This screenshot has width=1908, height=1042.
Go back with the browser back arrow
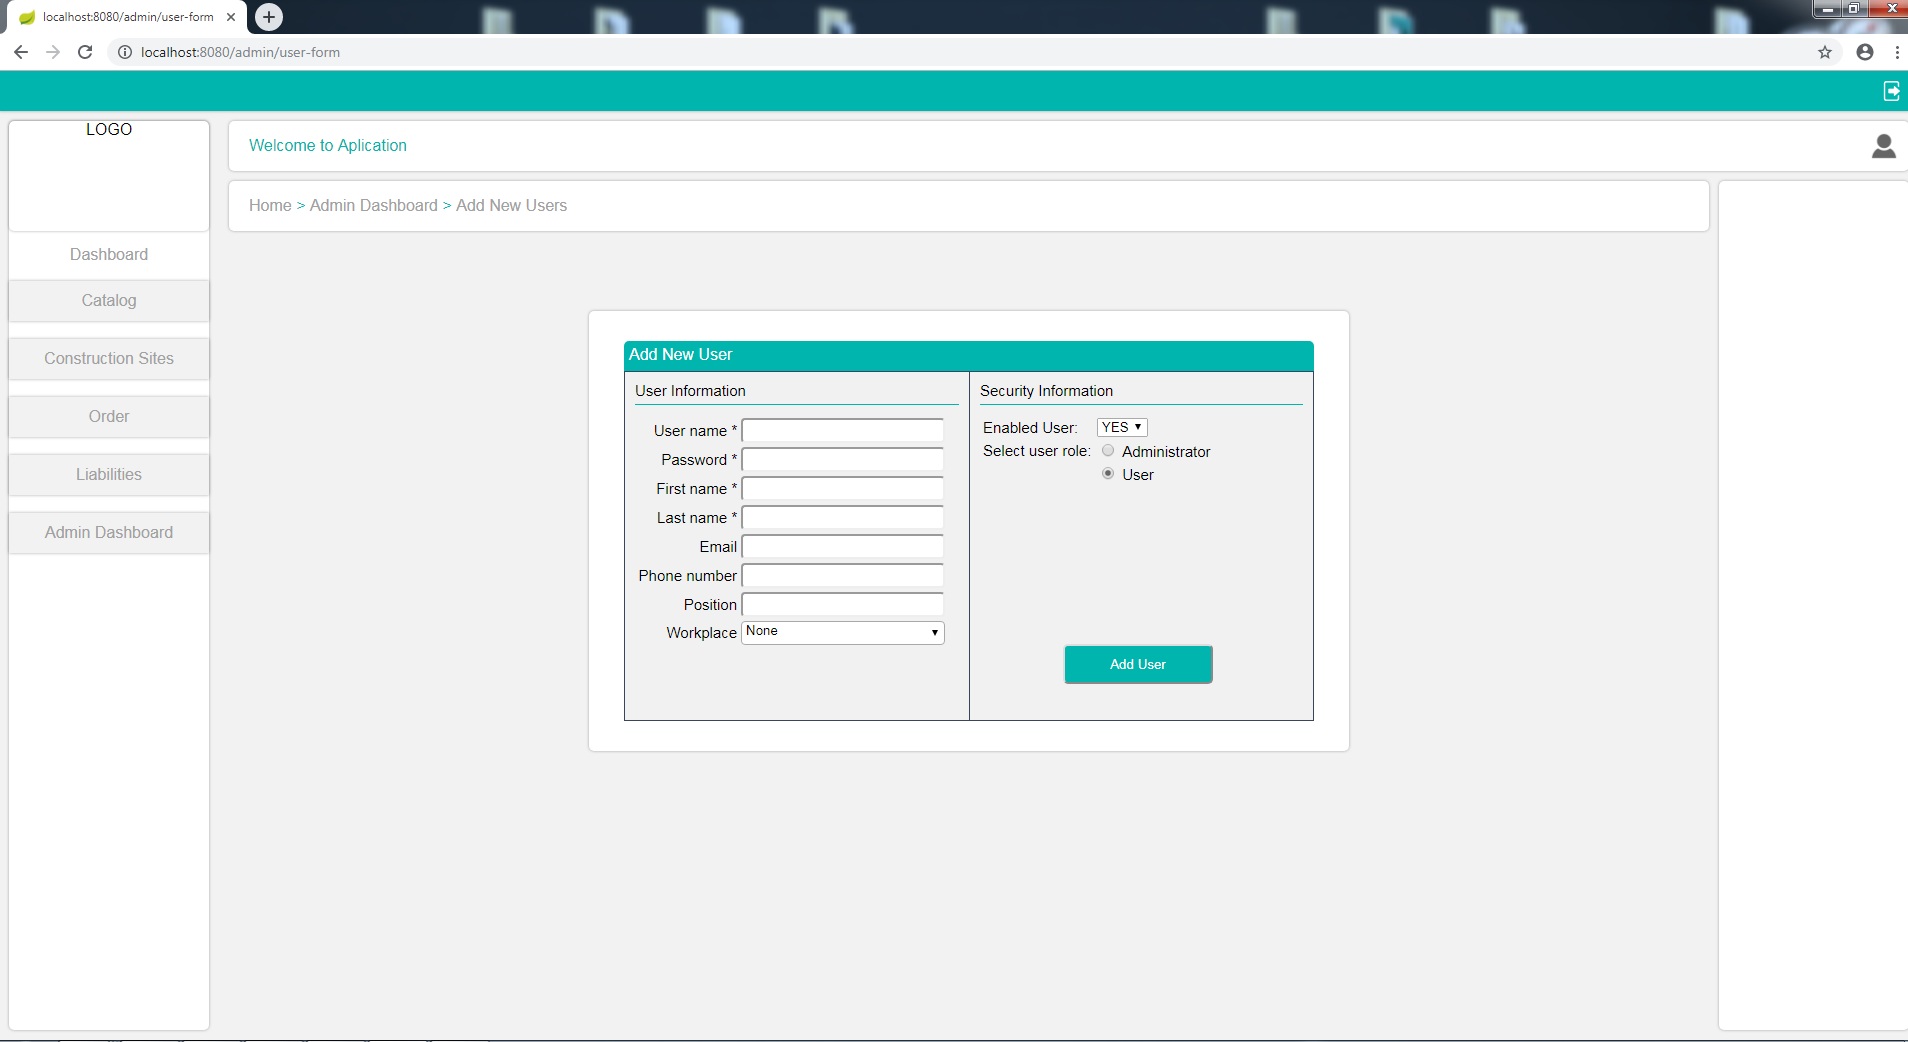point(21,52)
